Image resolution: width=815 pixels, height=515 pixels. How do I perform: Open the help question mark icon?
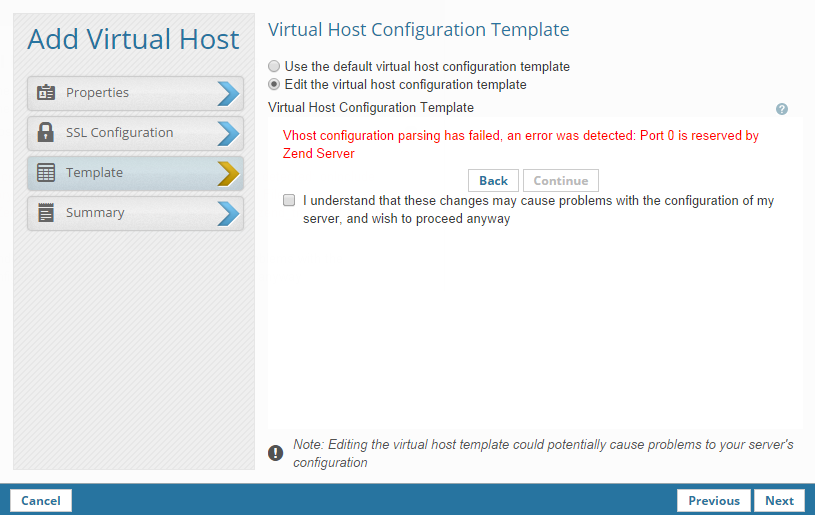click(781, 109)
